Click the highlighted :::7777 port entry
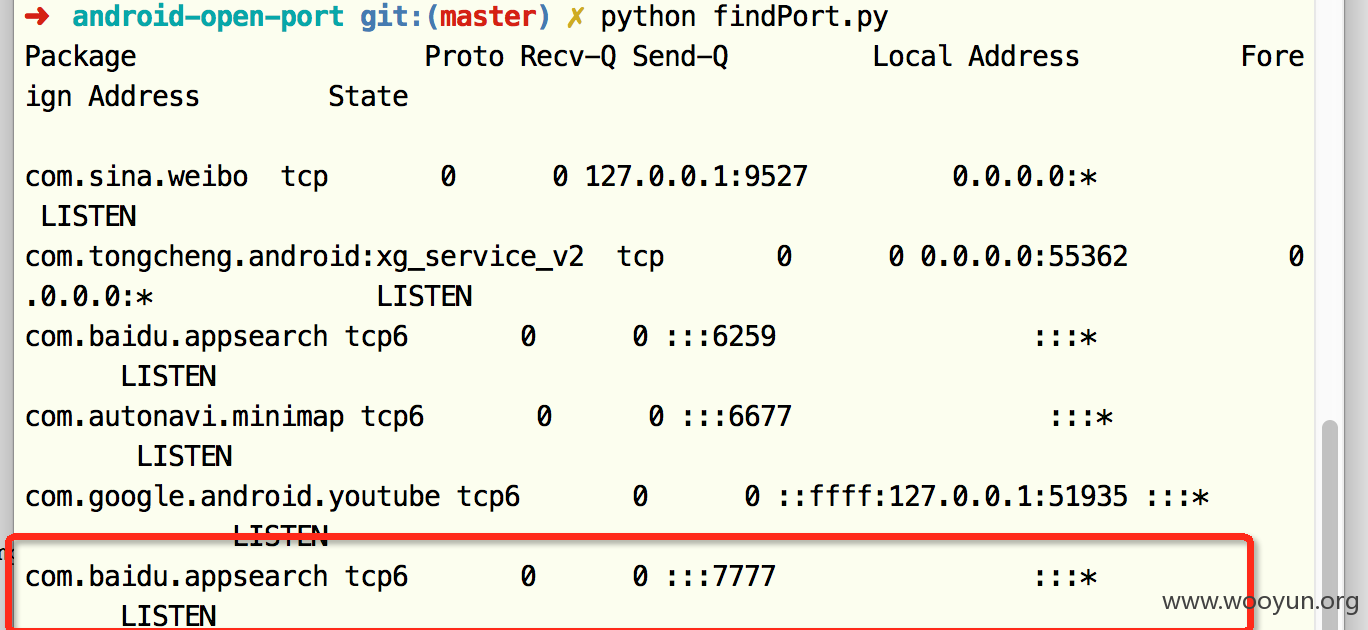 [720, 577]
